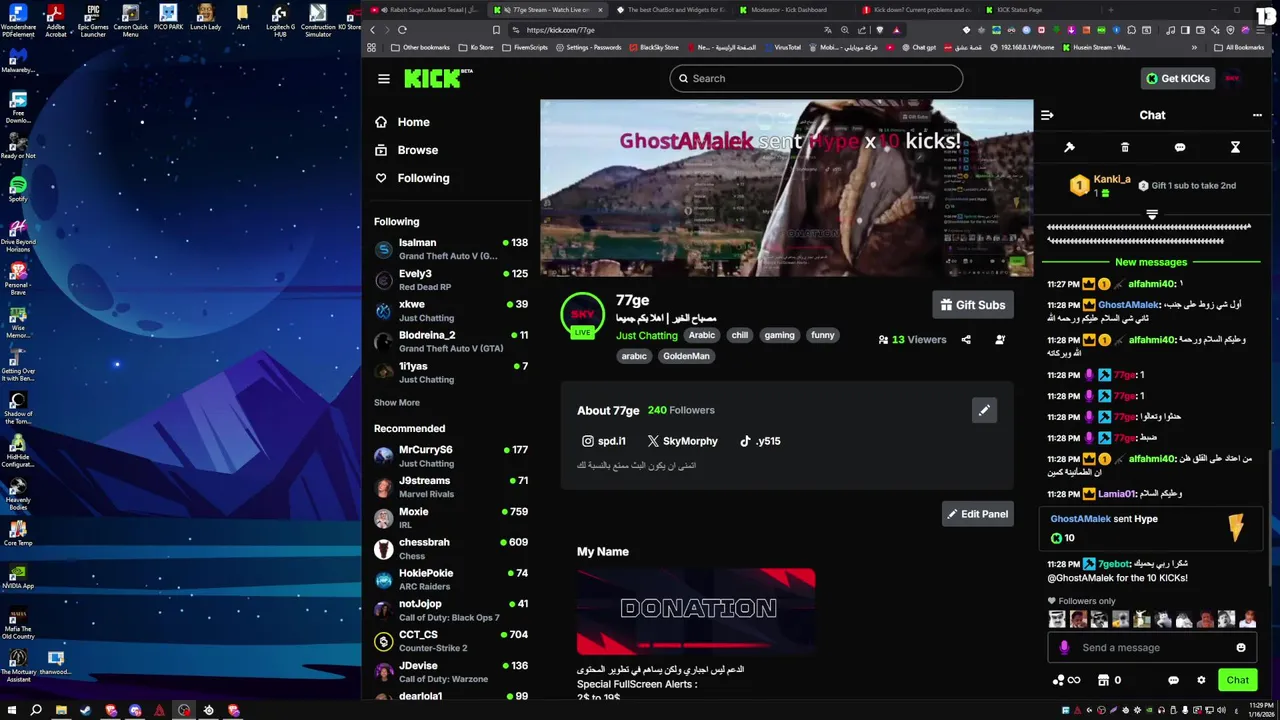Click the channel points infinity icon

[1067, 680]
